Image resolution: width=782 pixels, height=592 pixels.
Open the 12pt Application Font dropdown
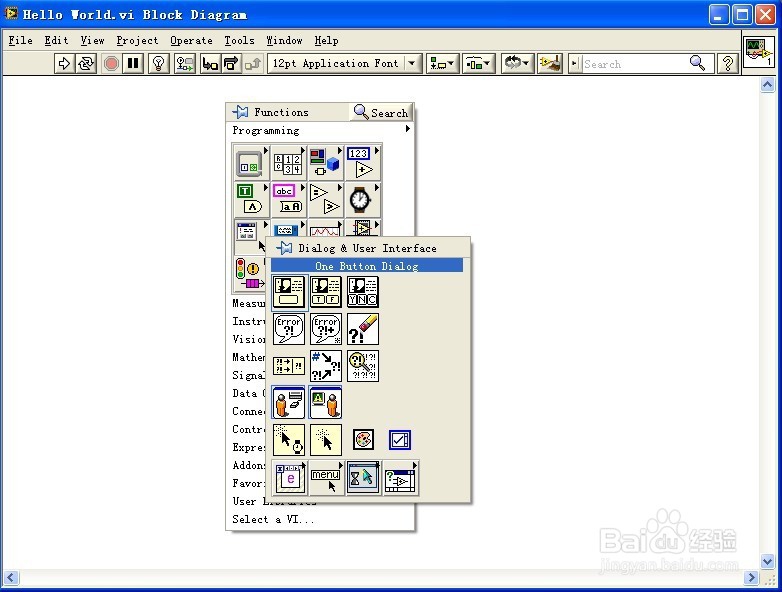tap(345, 63)
